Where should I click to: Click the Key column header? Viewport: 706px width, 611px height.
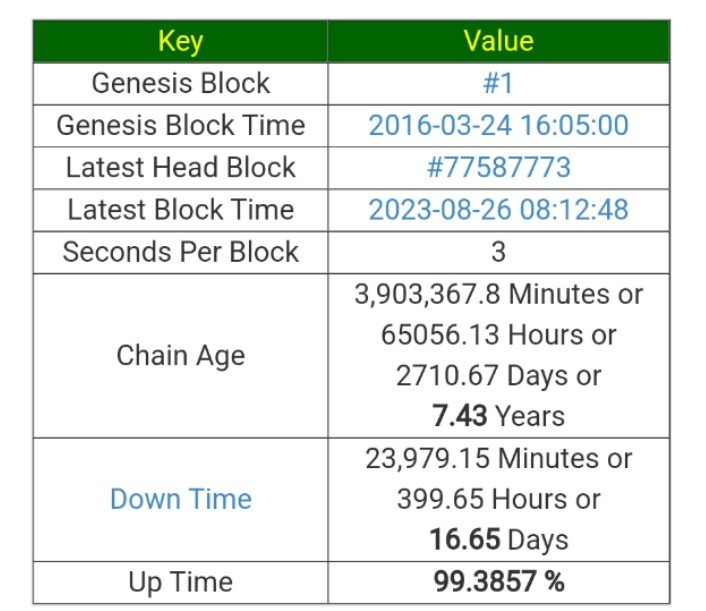(x=180, y=41)
